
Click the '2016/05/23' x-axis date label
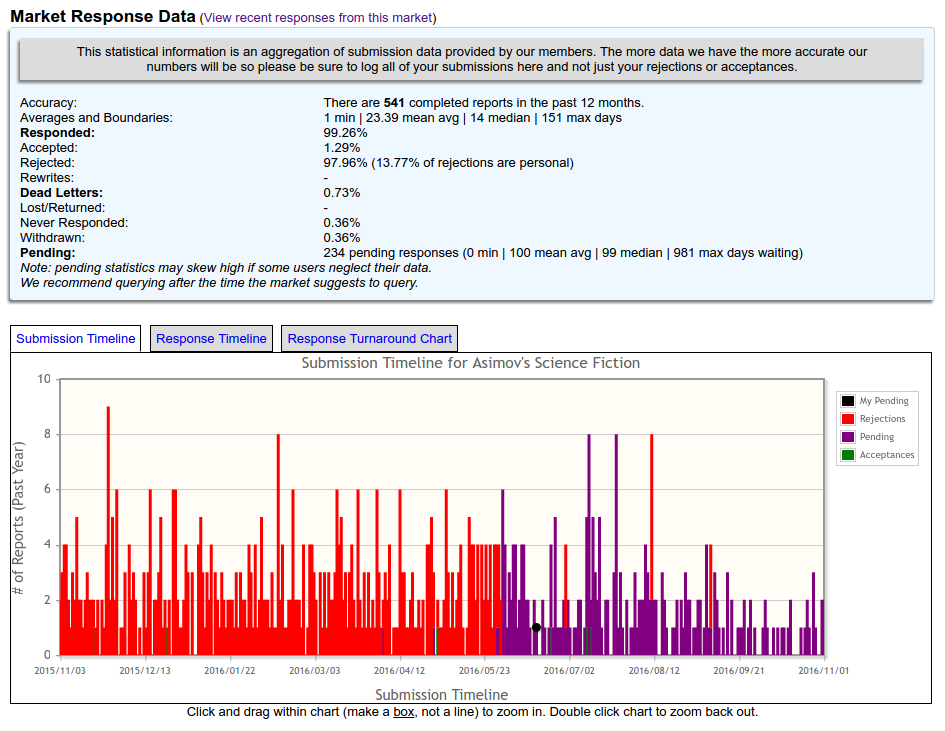pos(485,671)
